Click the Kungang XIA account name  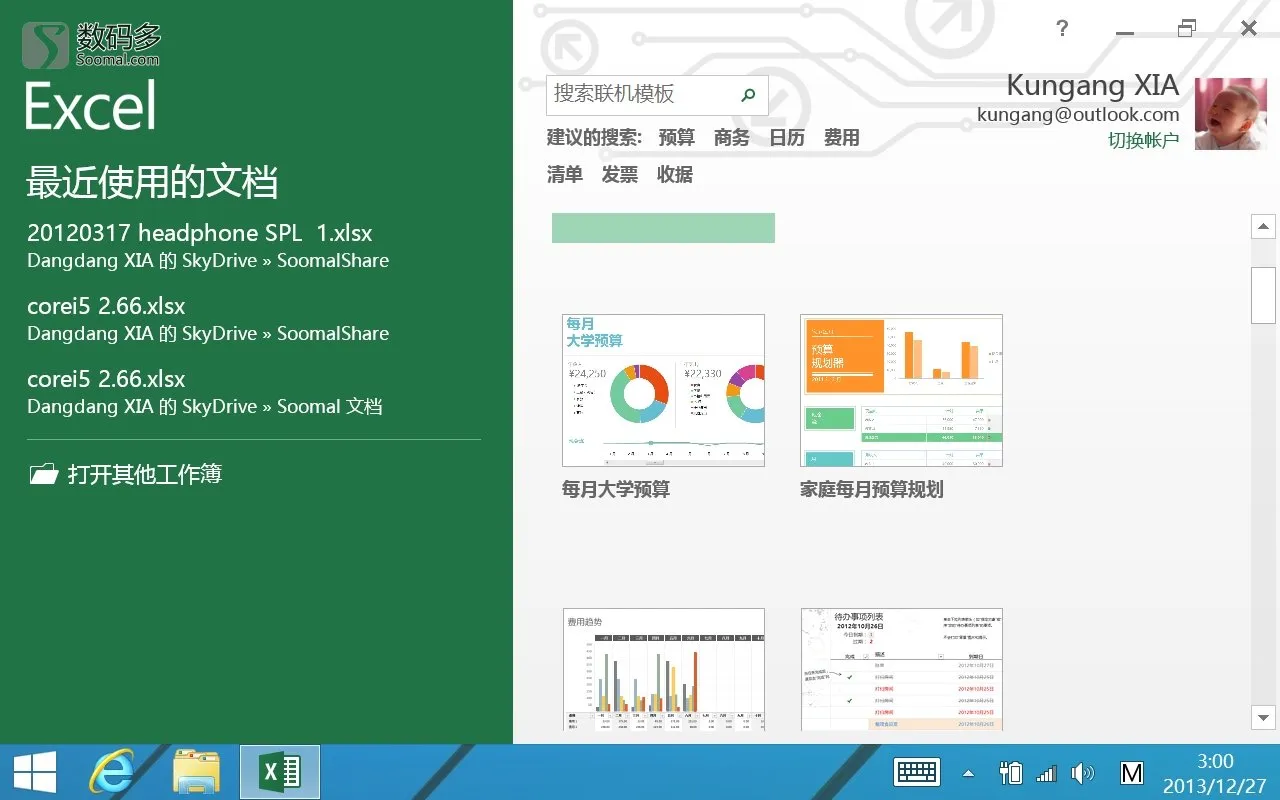[1093, 86]
